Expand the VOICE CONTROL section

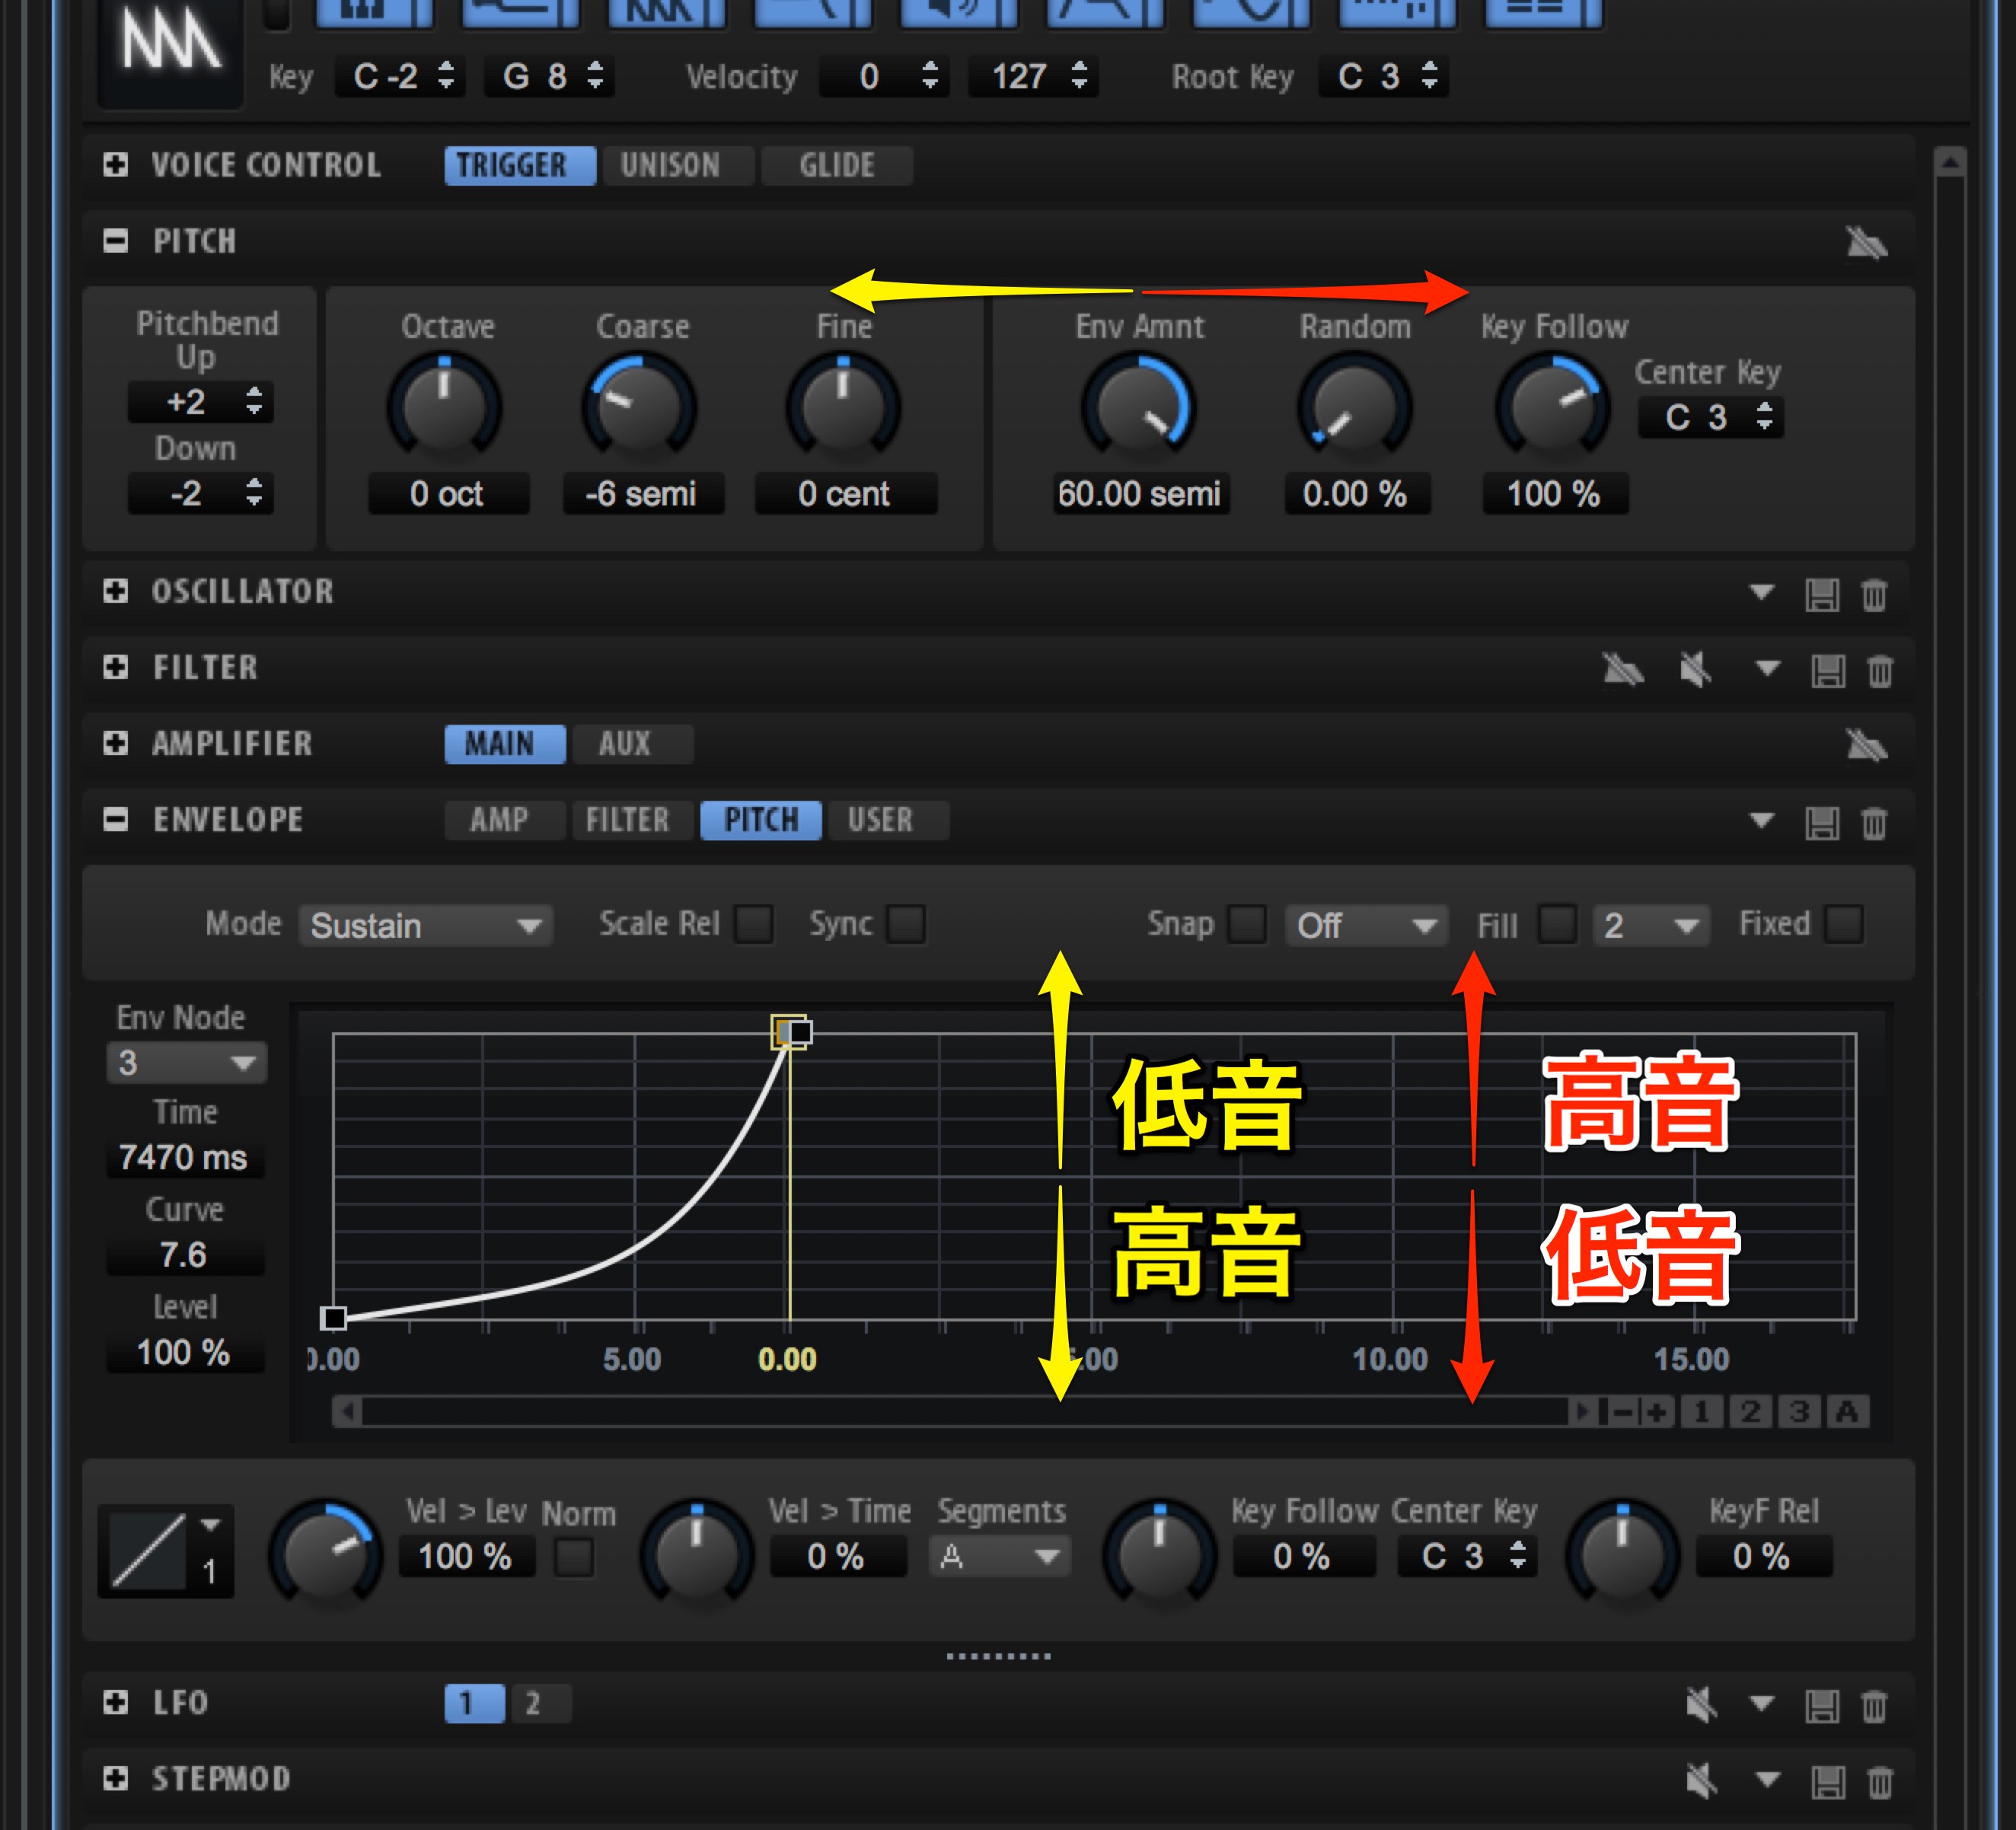pos(115,165)
